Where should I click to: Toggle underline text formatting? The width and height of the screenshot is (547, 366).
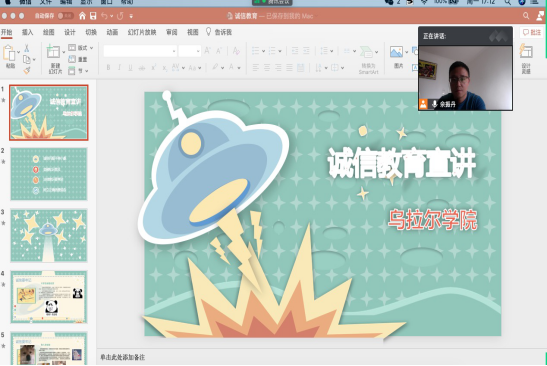point(130,67)
